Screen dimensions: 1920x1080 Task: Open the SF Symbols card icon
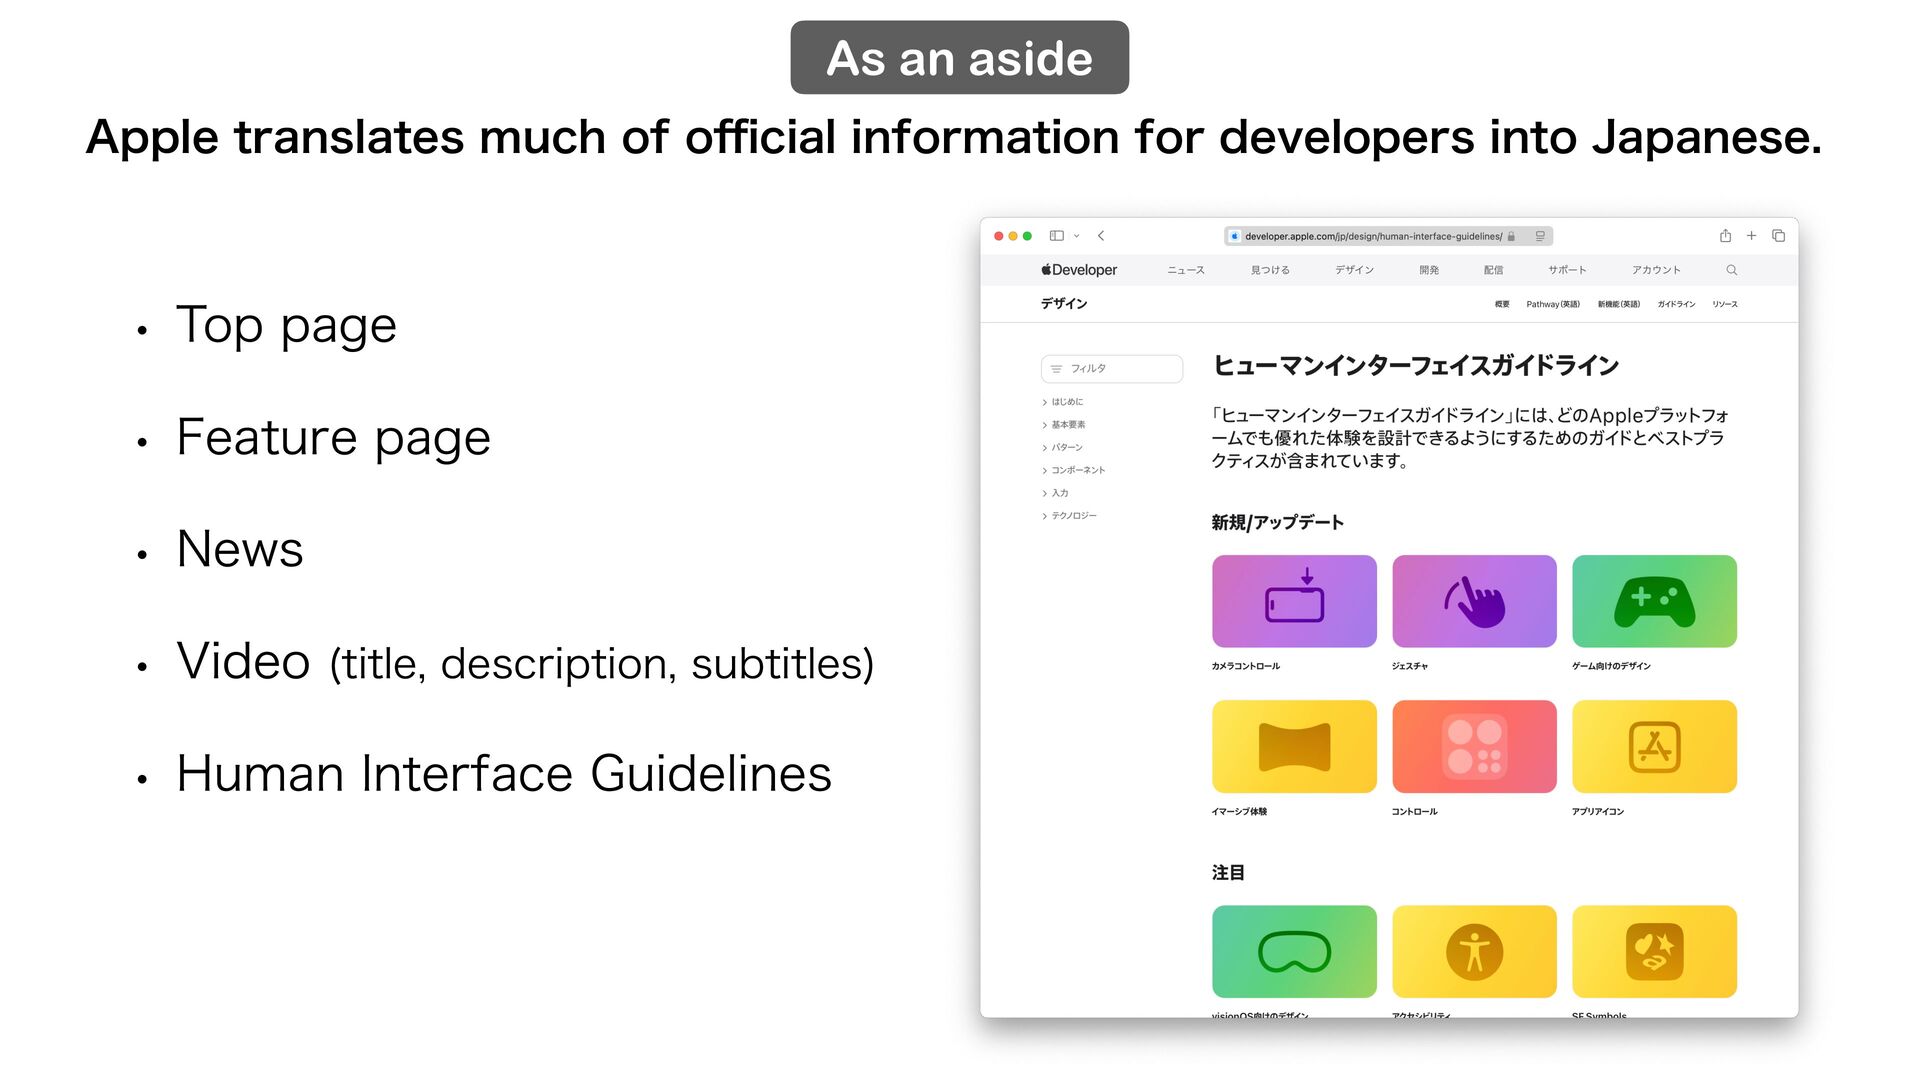(x=1654, y=952)
